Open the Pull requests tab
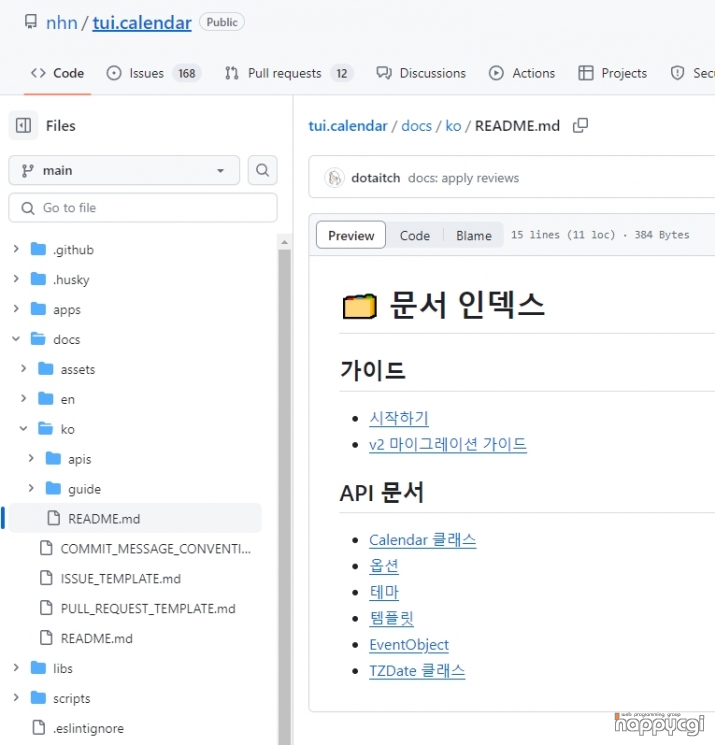Viewport: 715px width, 745px height. point(289,73)
